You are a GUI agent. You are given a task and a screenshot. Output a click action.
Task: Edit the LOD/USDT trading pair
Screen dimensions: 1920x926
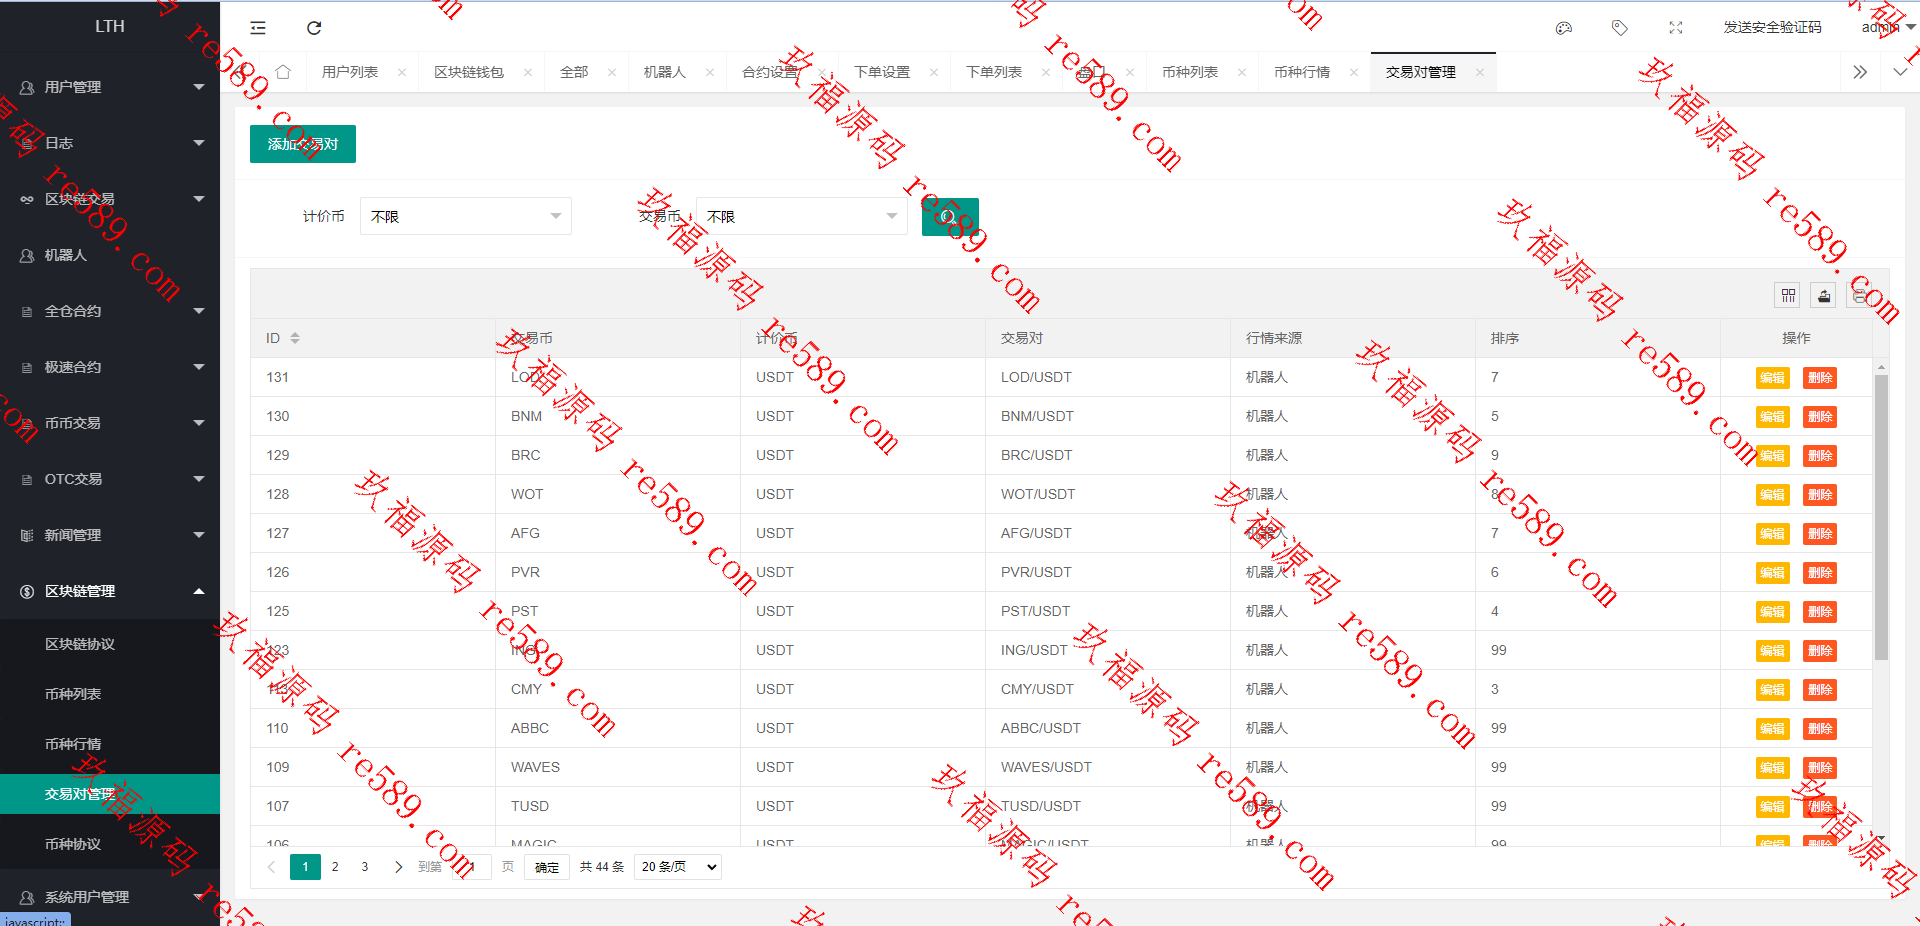(1772, 378)
